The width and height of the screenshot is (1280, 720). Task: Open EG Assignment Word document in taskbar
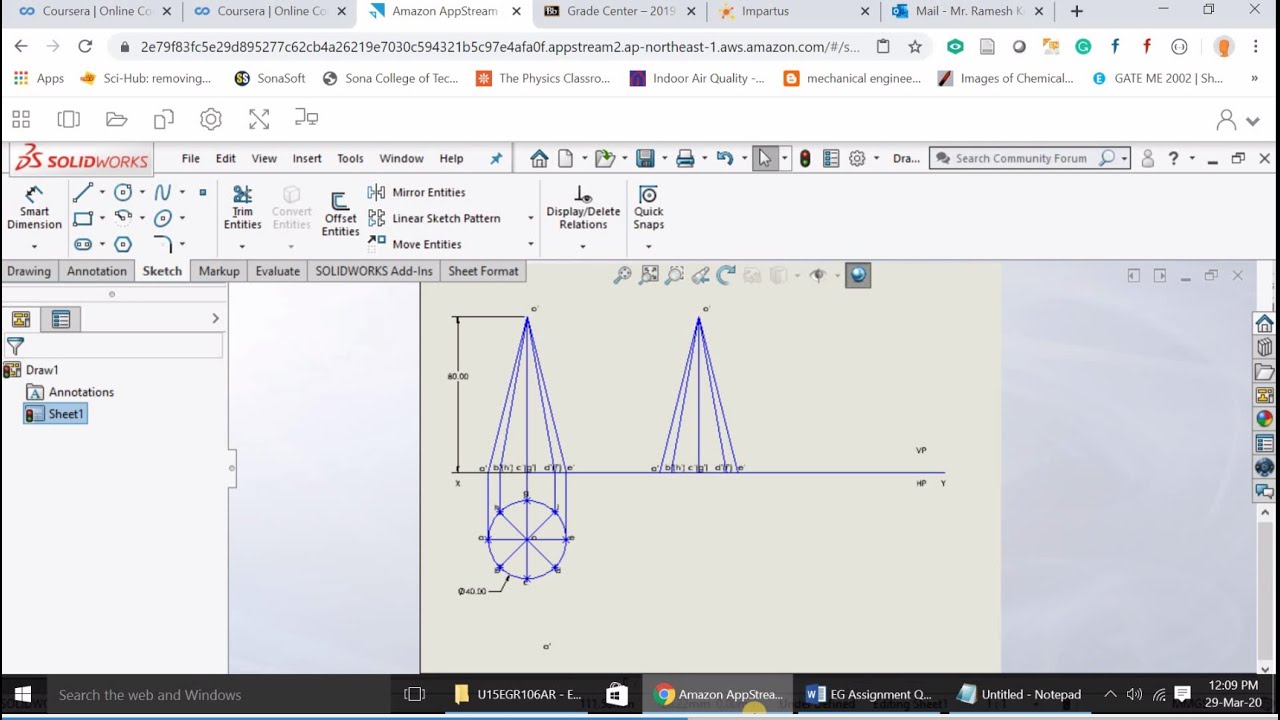click(868, 694)
